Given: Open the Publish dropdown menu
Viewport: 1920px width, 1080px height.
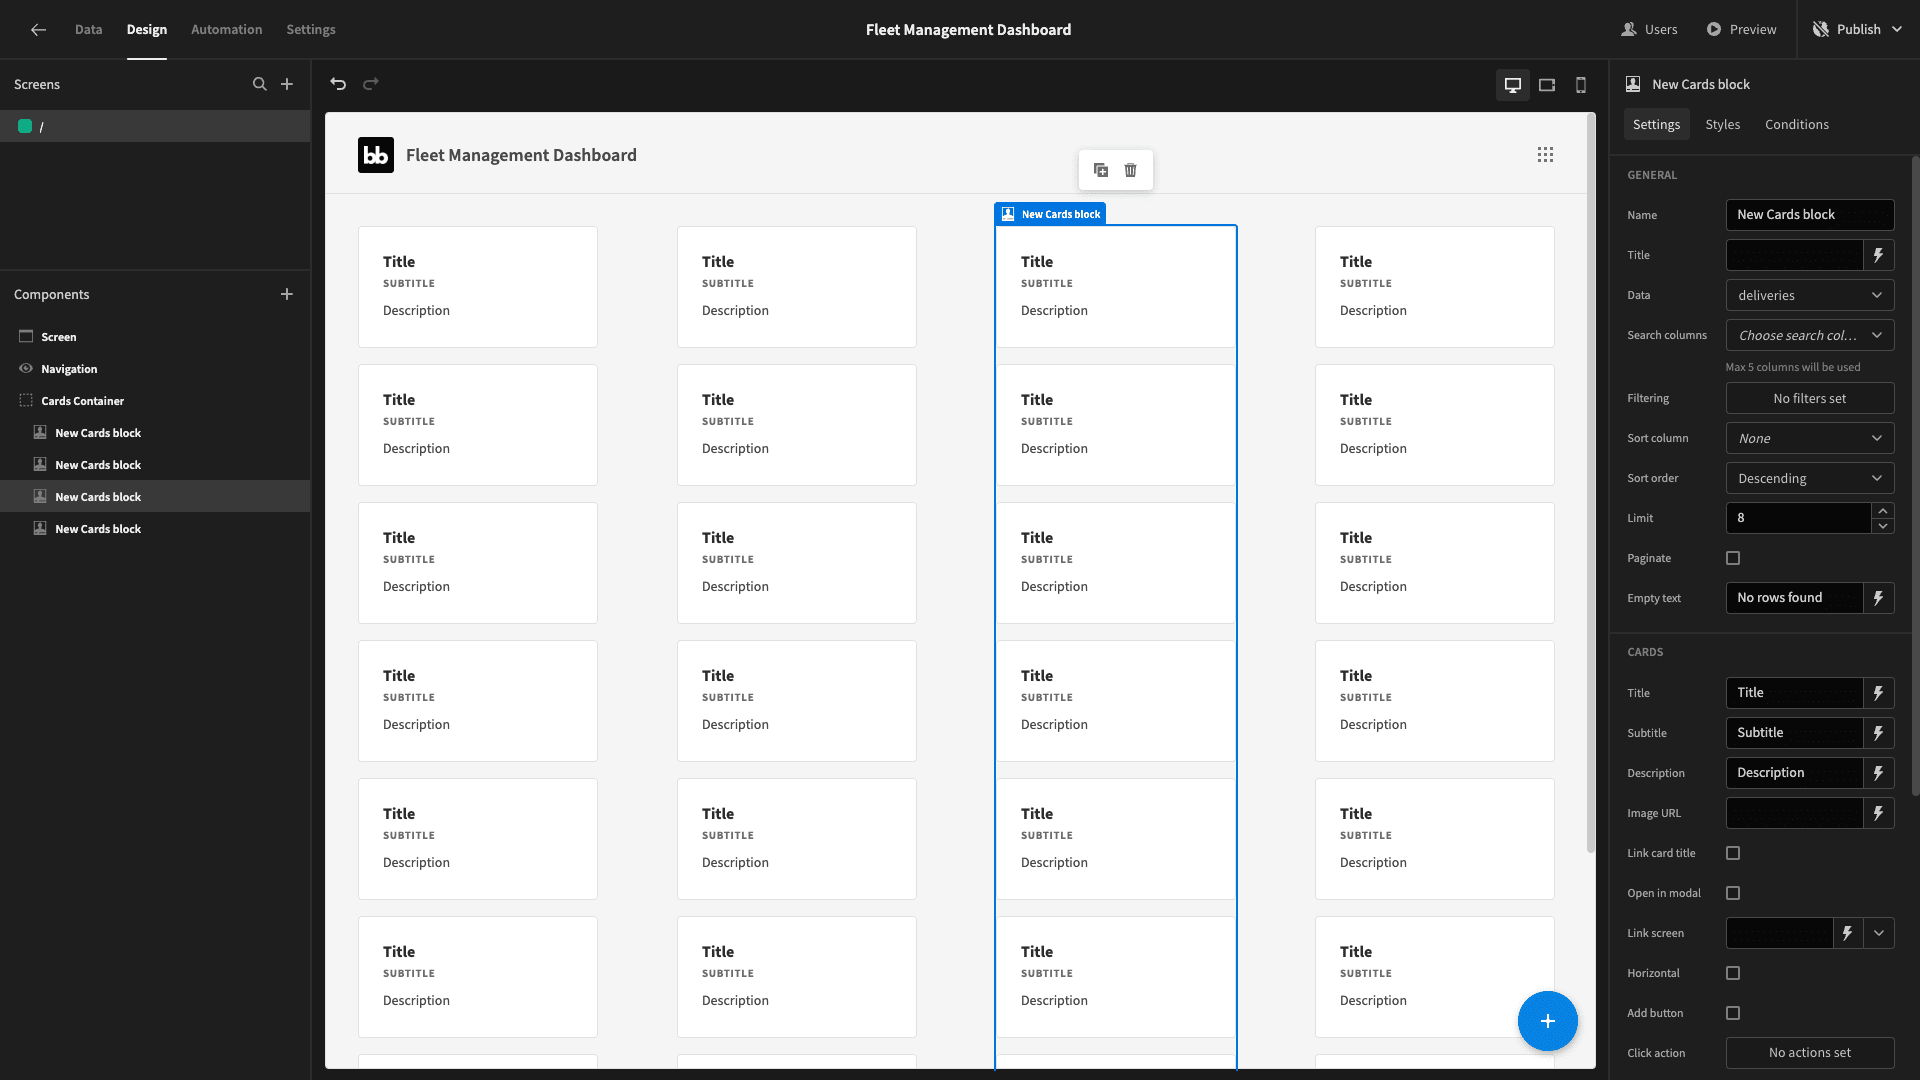Looking at the screenshot, I should pyautogui.click(x=1858, y=30).
